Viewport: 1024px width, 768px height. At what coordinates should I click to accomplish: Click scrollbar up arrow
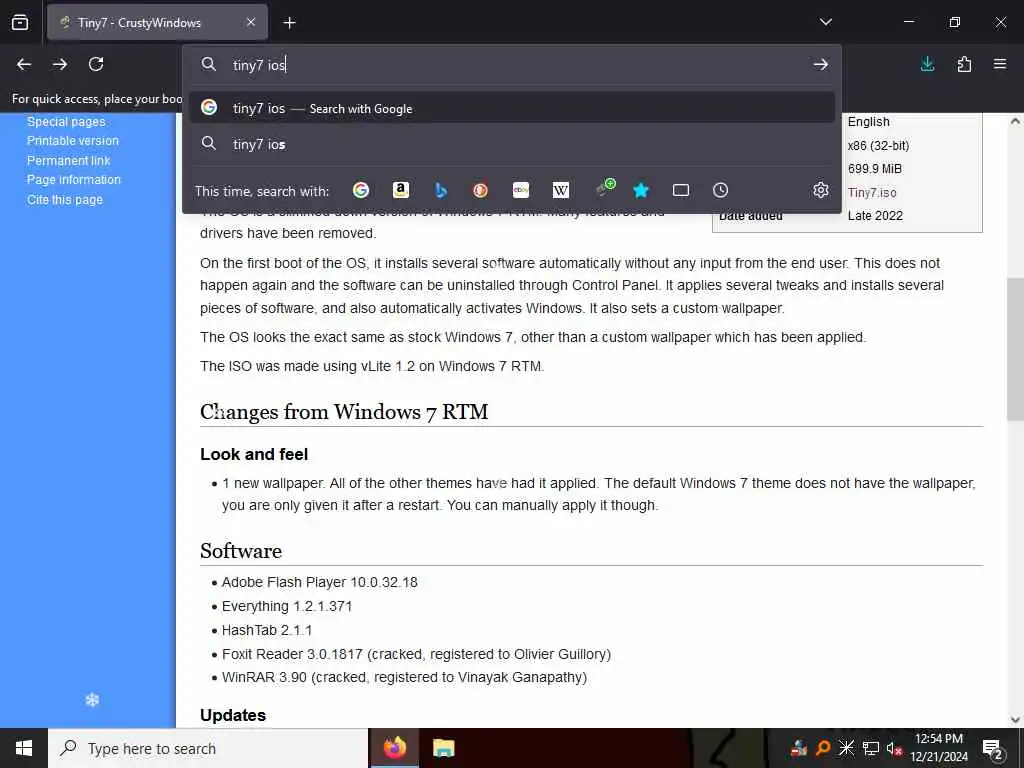click(1015, 121)
